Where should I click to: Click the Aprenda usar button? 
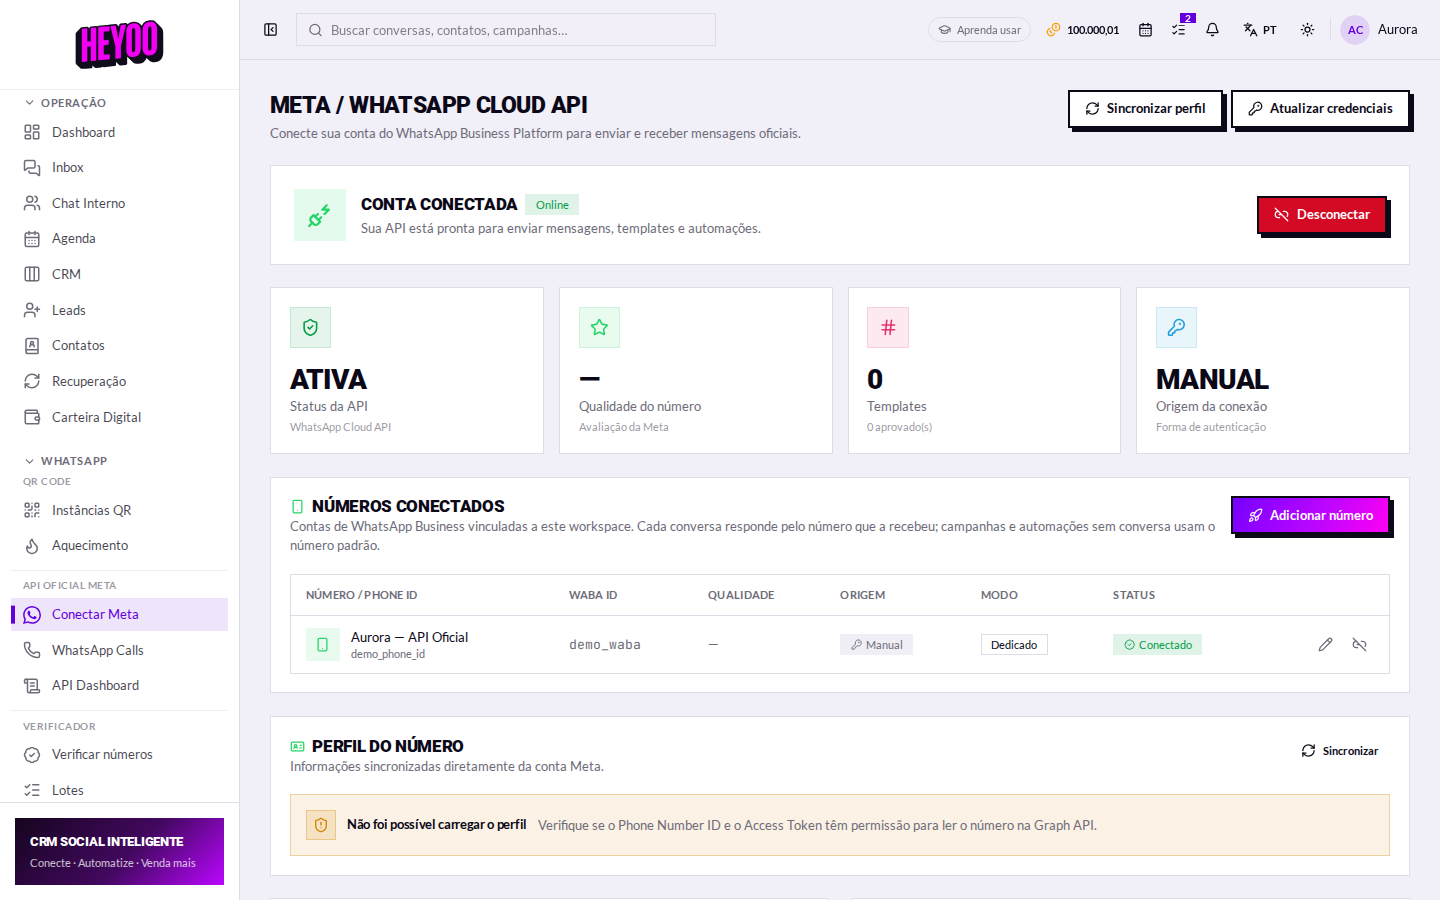979,30
